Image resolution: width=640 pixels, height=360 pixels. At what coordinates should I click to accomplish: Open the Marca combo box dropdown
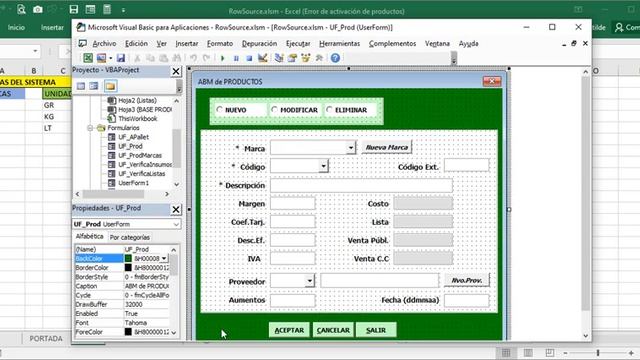pyautogui.click(x=351, y=148)
